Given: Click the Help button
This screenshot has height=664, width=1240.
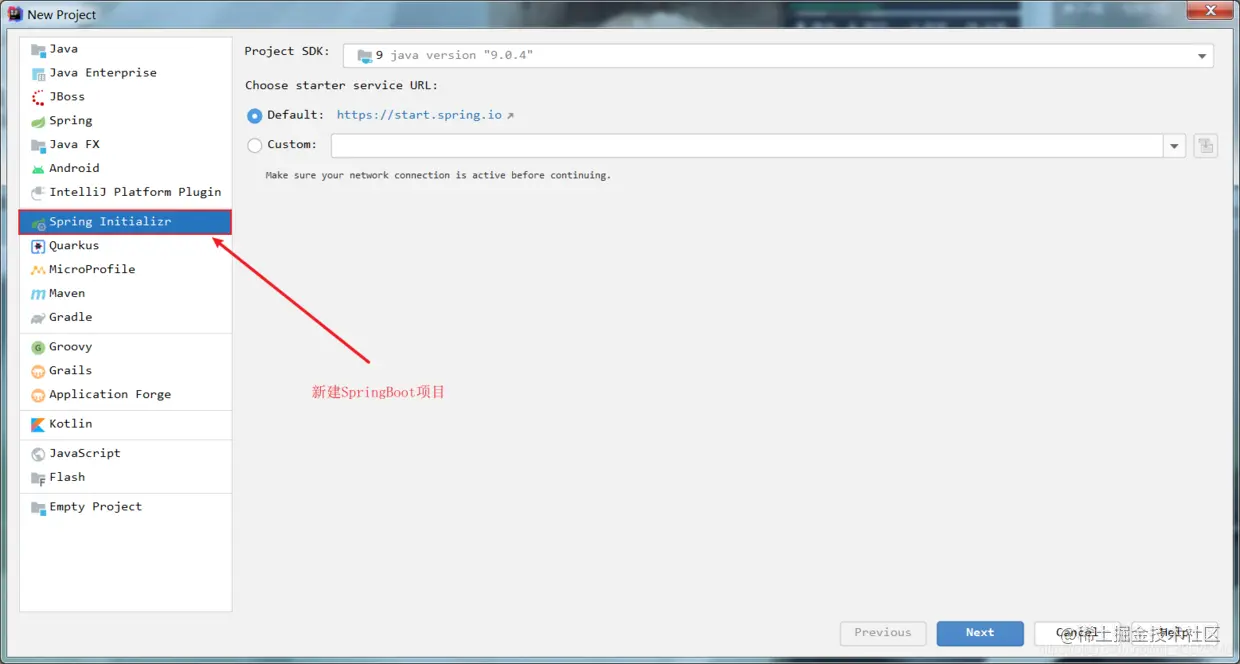Looking at the screenshot, I should (x=1174, y=633).
